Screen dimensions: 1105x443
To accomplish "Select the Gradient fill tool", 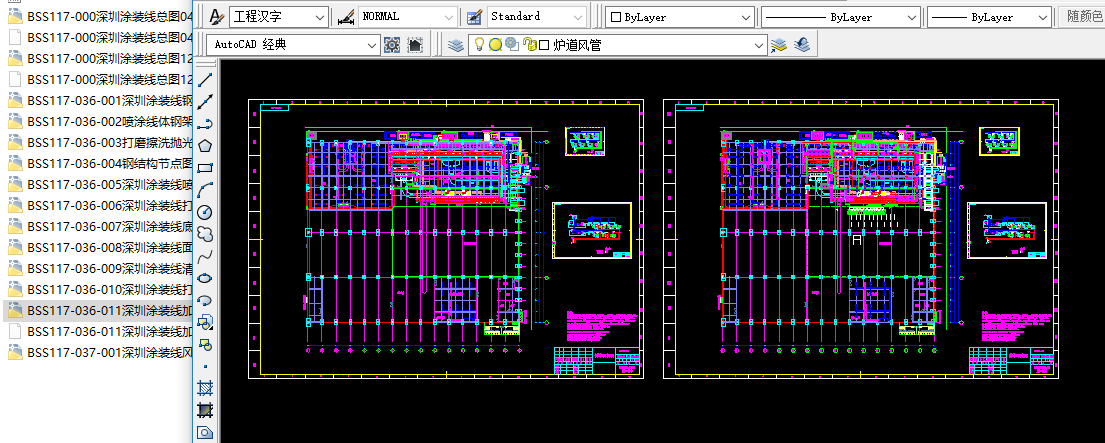I will click(x=205, y=409).
